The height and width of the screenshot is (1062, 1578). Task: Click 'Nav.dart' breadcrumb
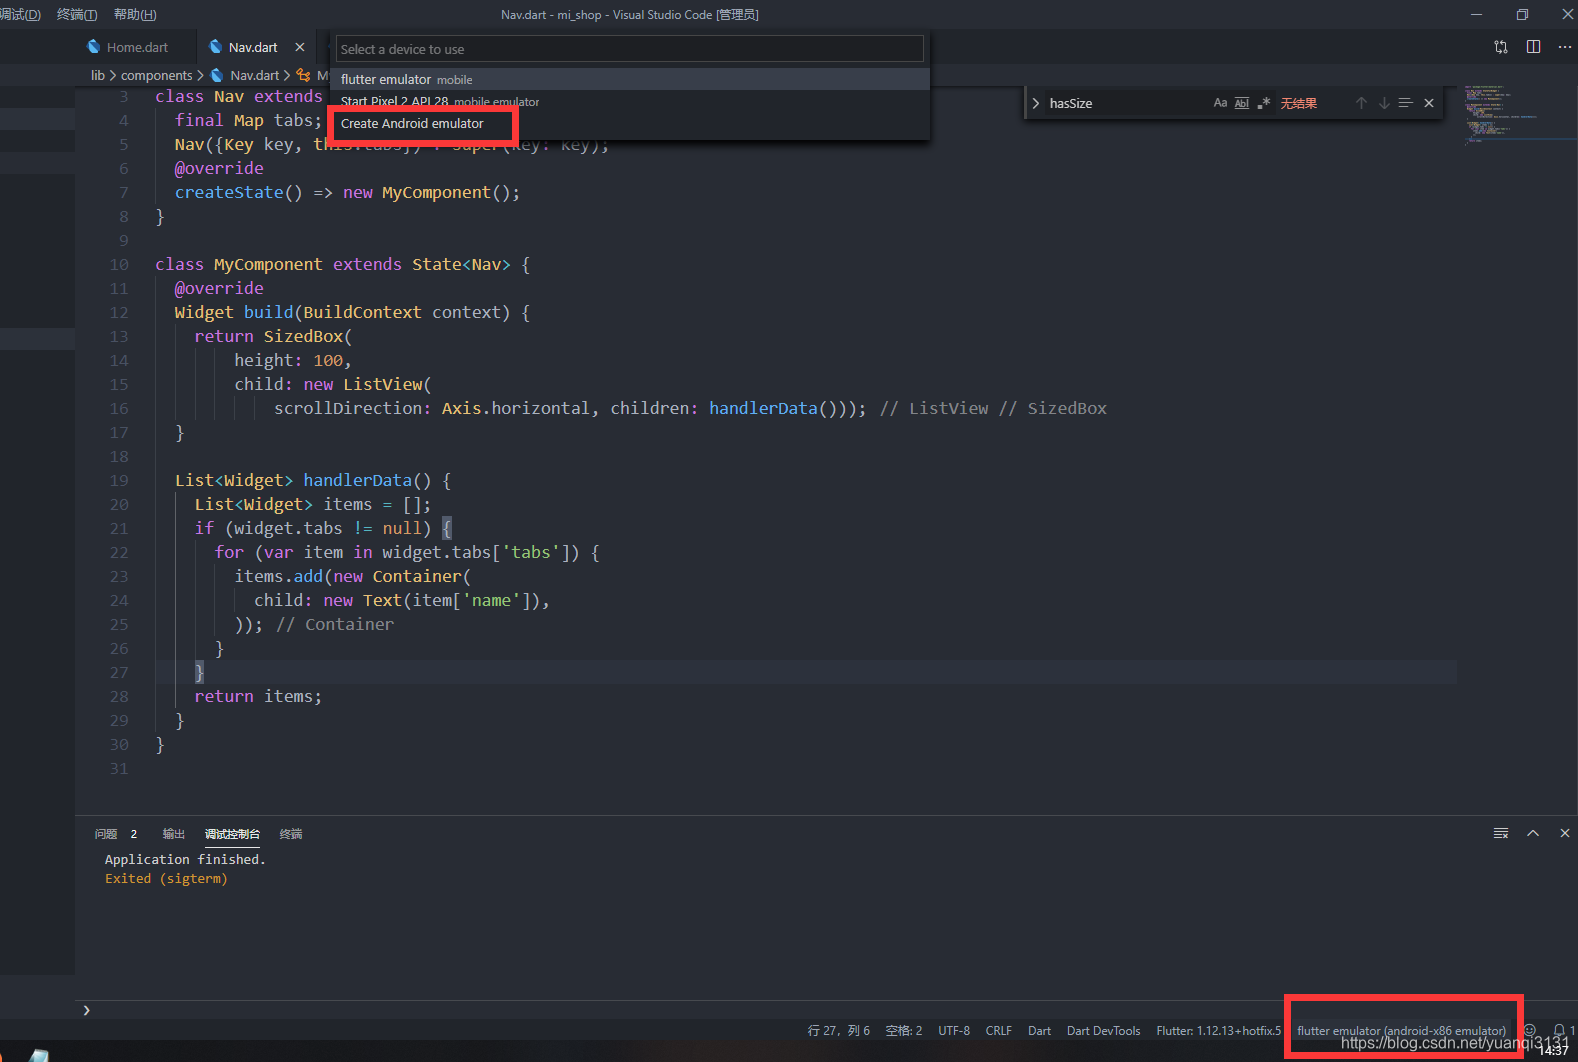(254, 75)
